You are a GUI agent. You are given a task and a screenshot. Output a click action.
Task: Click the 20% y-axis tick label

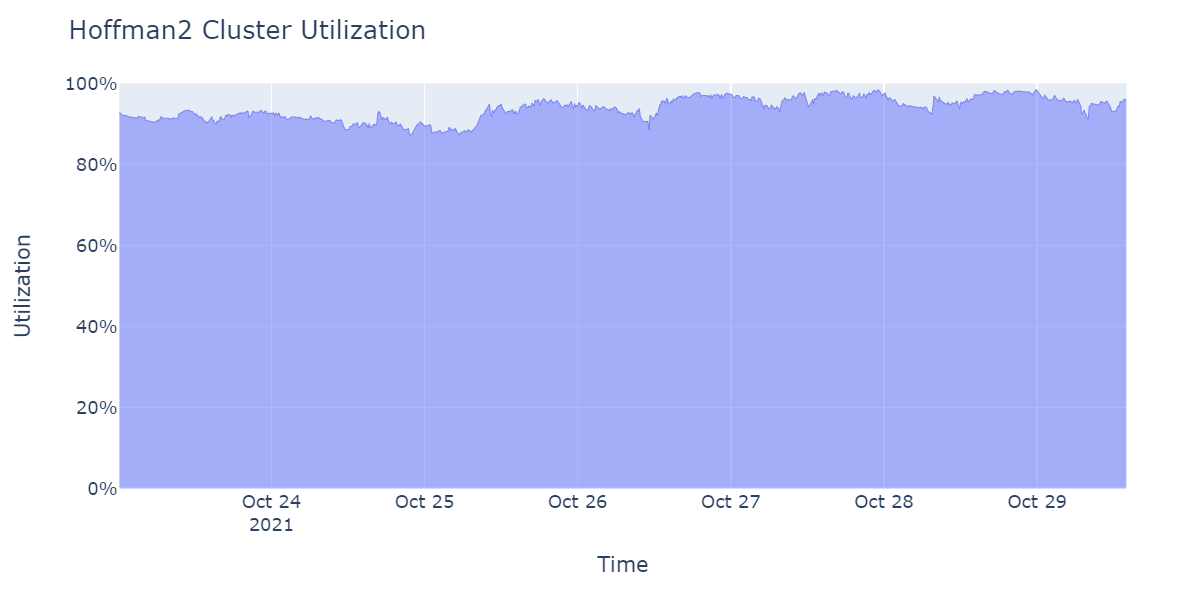[96, 408]
